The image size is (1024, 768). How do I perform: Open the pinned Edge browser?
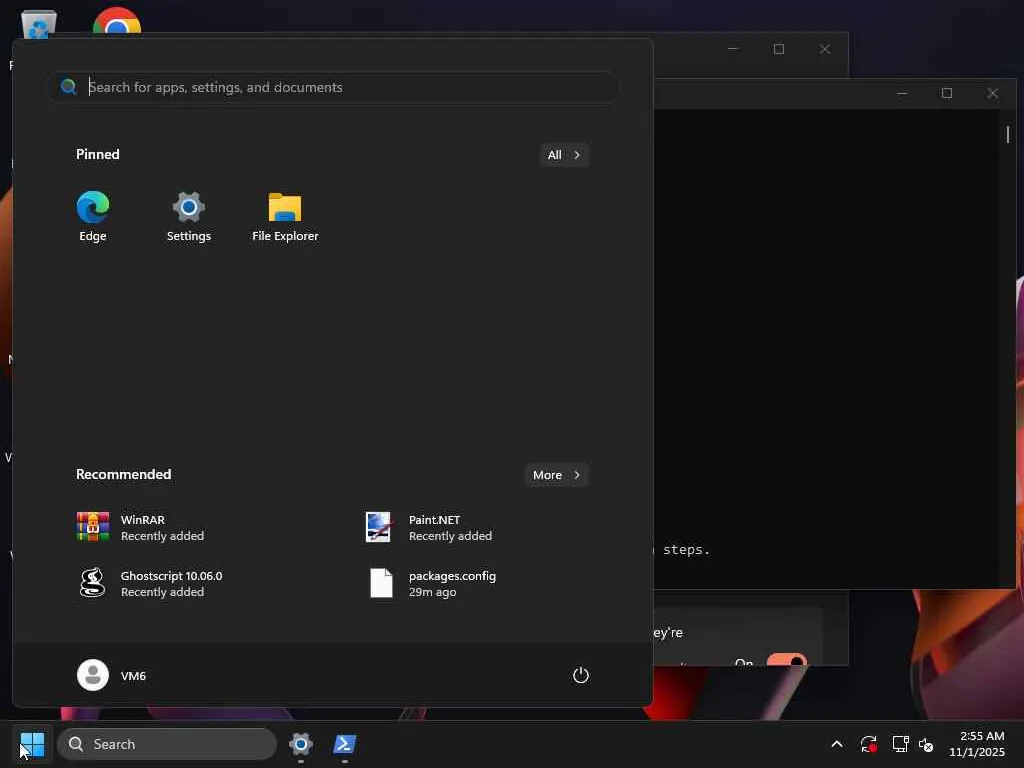click(x=93, y=217)
